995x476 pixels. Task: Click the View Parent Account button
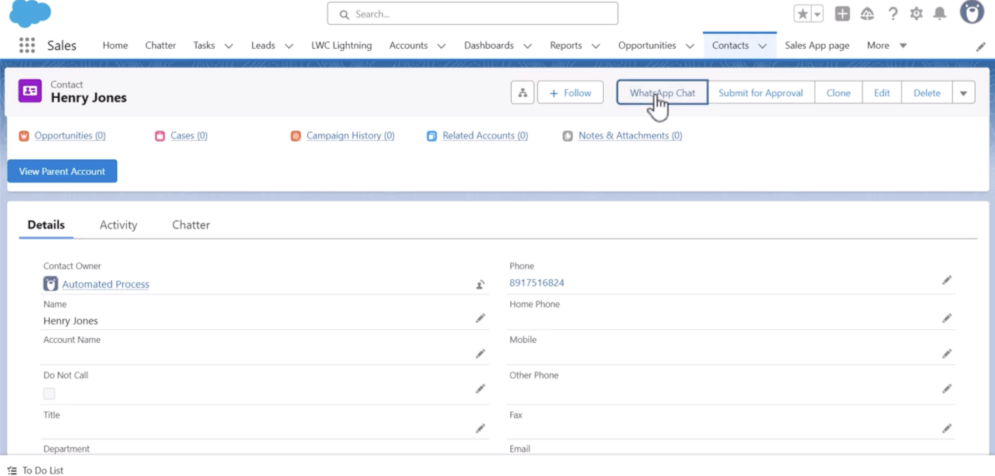(x=62, y=171)
